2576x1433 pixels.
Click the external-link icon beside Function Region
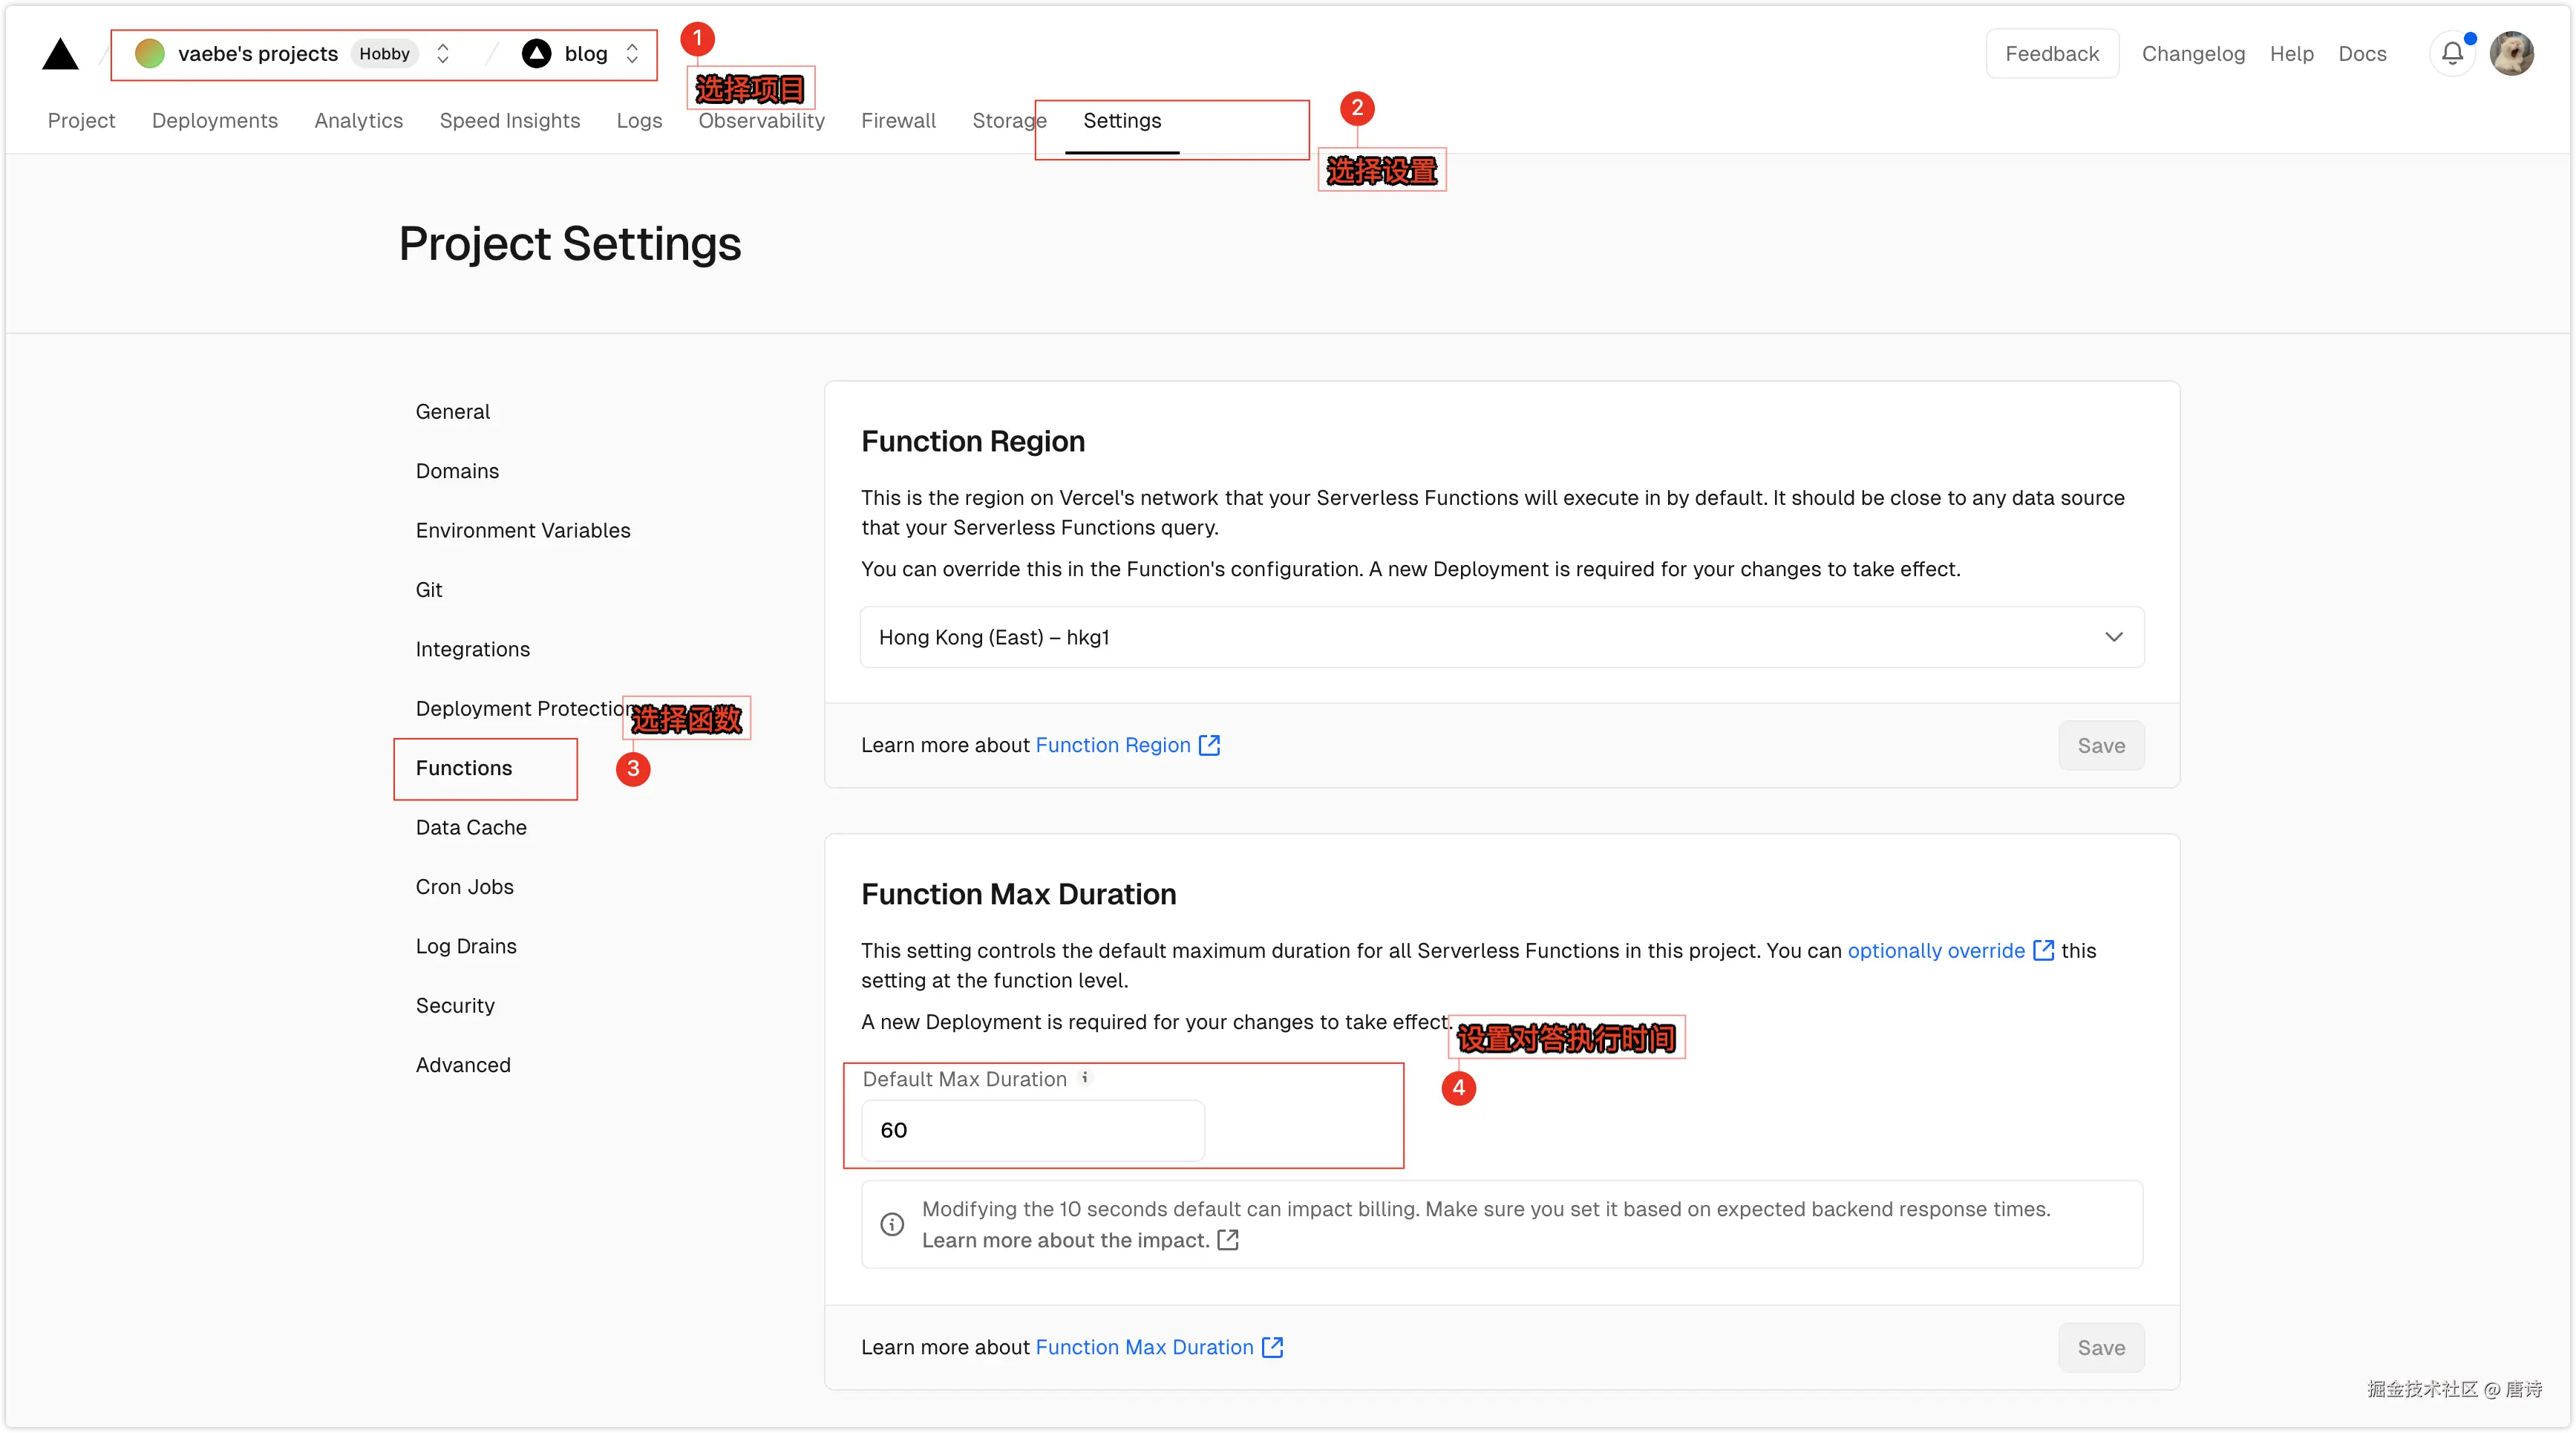pyautogui.click(x=1210, y=745)
